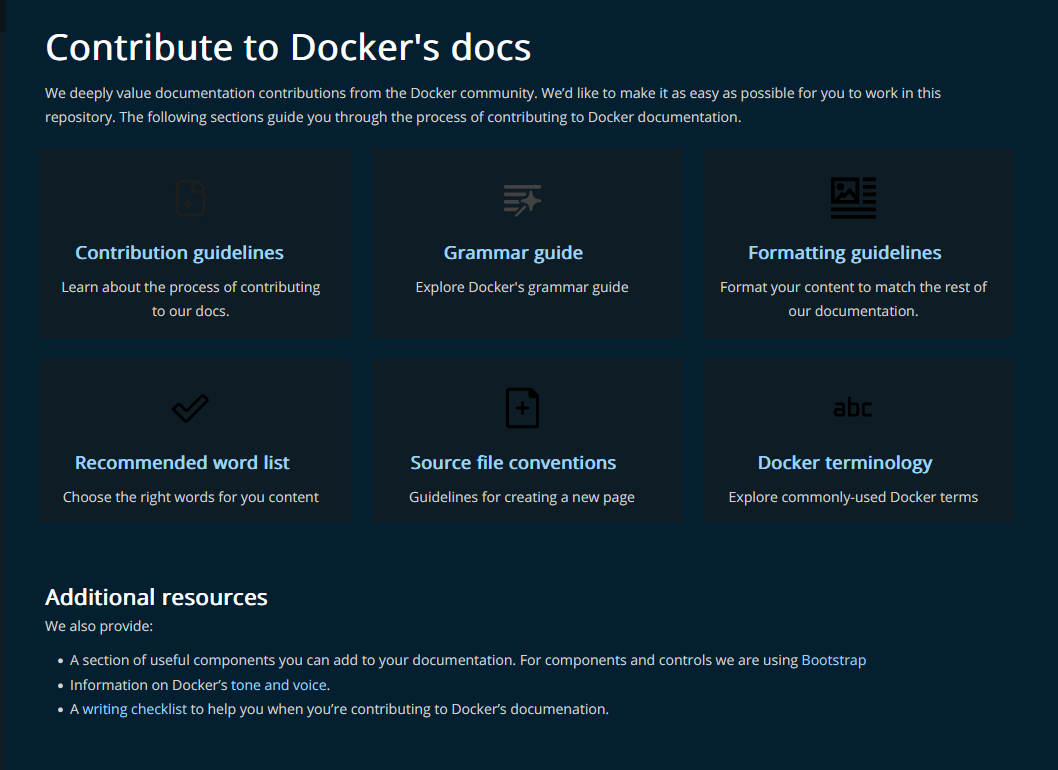Click 'Guidelines for creating a new page' text
Screen dimensions: 1058x770
click(x=522, y=497)
